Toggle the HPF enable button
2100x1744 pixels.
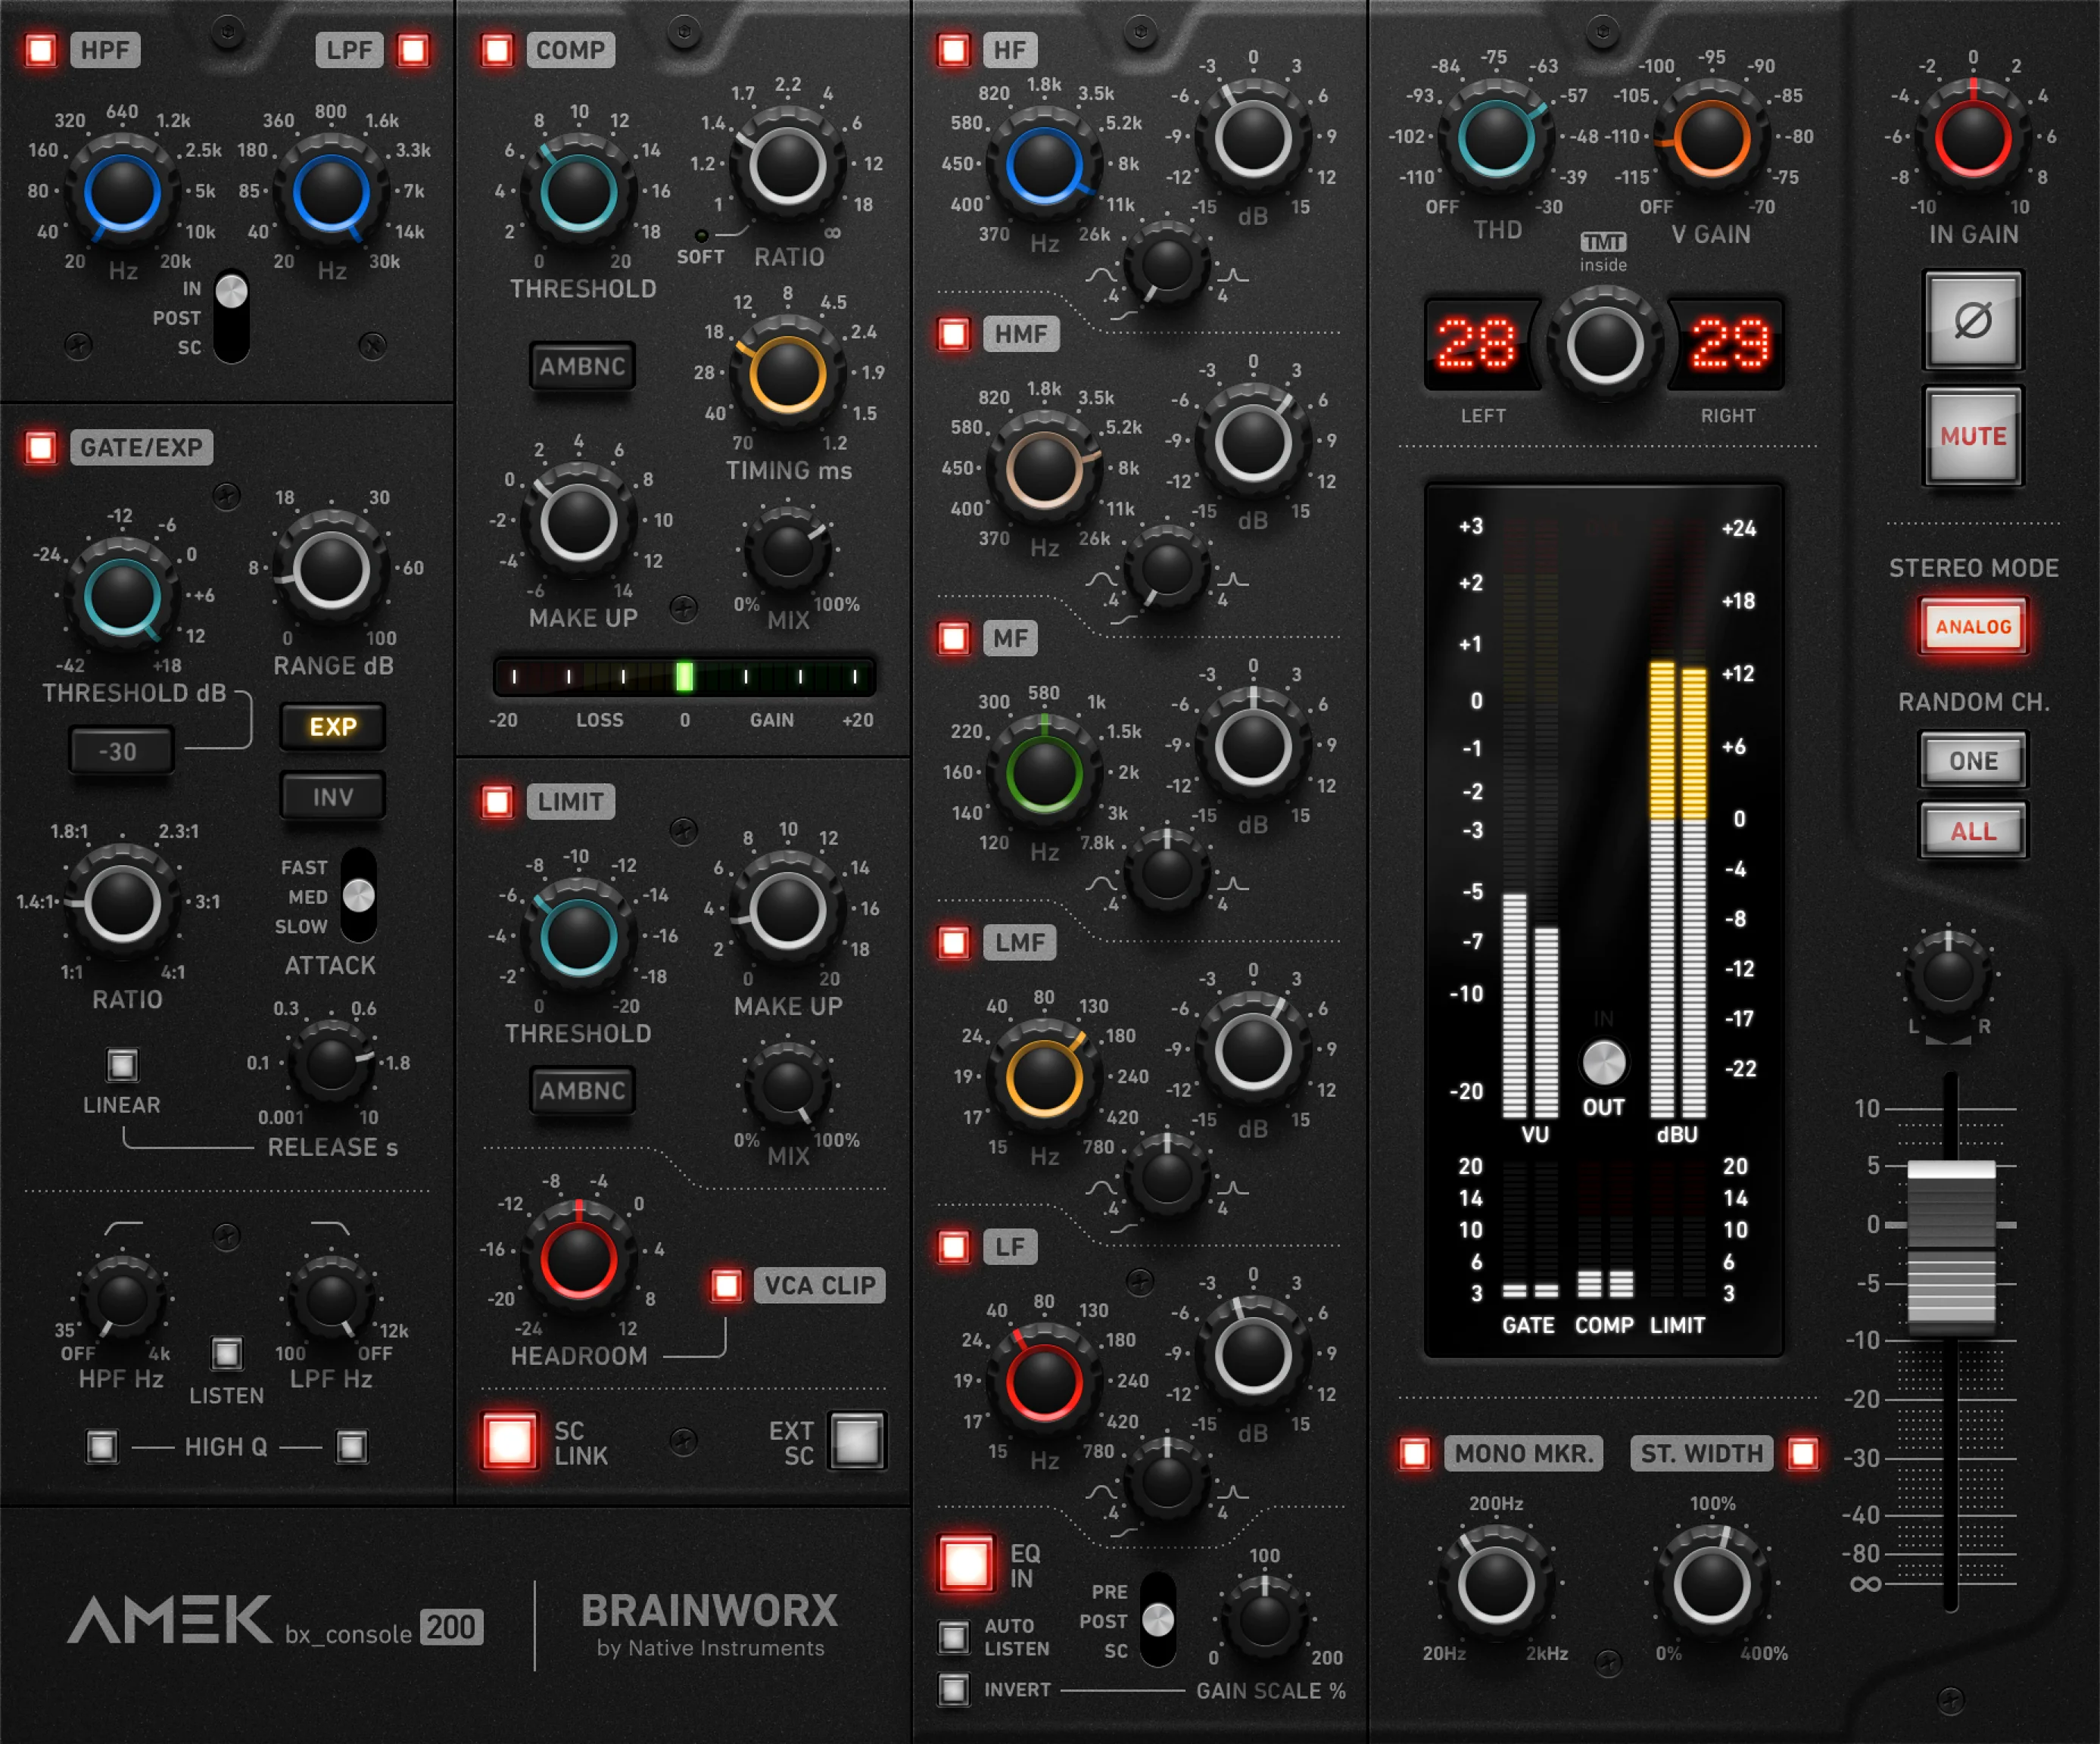point(41,50)
